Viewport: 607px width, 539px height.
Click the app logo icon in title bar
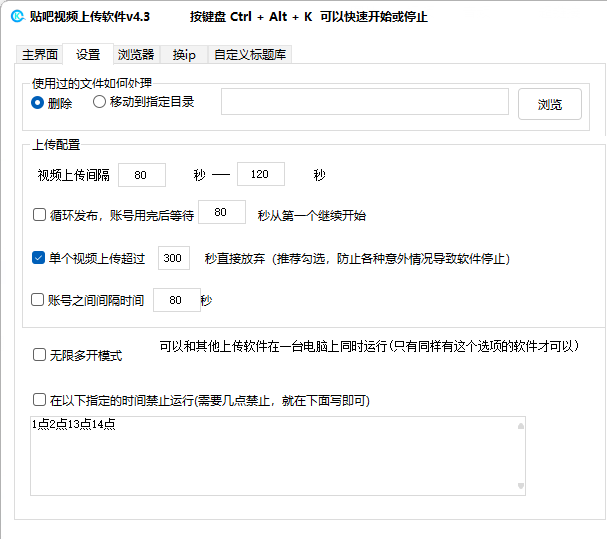pos(17,16)
